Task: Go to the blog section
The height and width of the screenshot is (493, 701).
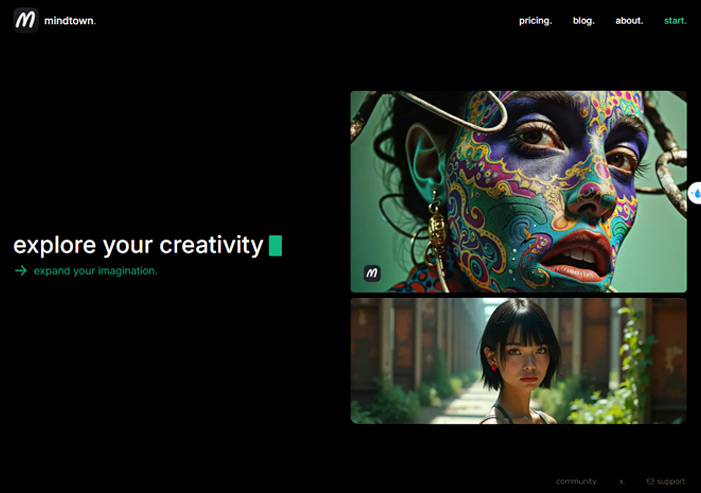Action: pos(583,21)
